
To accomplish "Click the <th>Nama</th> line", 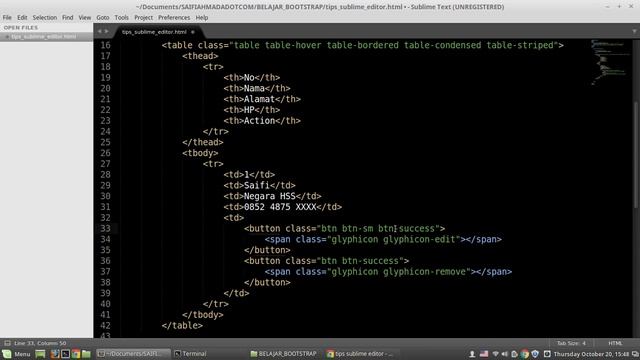I will click(x=257, y=88).
